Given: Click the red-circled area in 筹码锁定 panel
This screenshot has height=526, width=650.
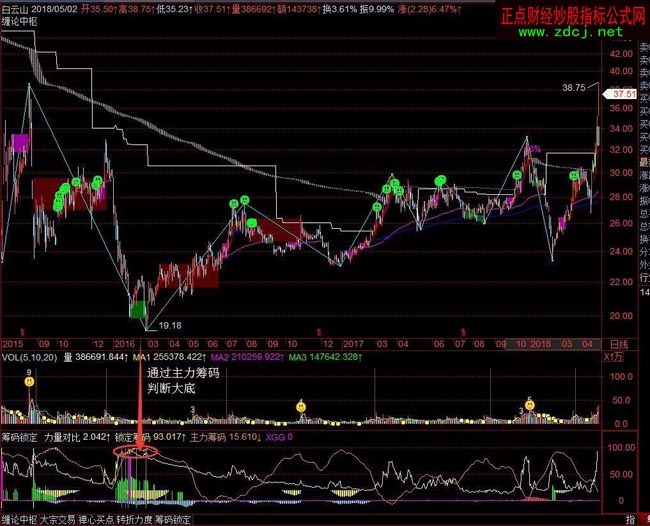Looking at the screenshot, I should [x=136, y=453].
